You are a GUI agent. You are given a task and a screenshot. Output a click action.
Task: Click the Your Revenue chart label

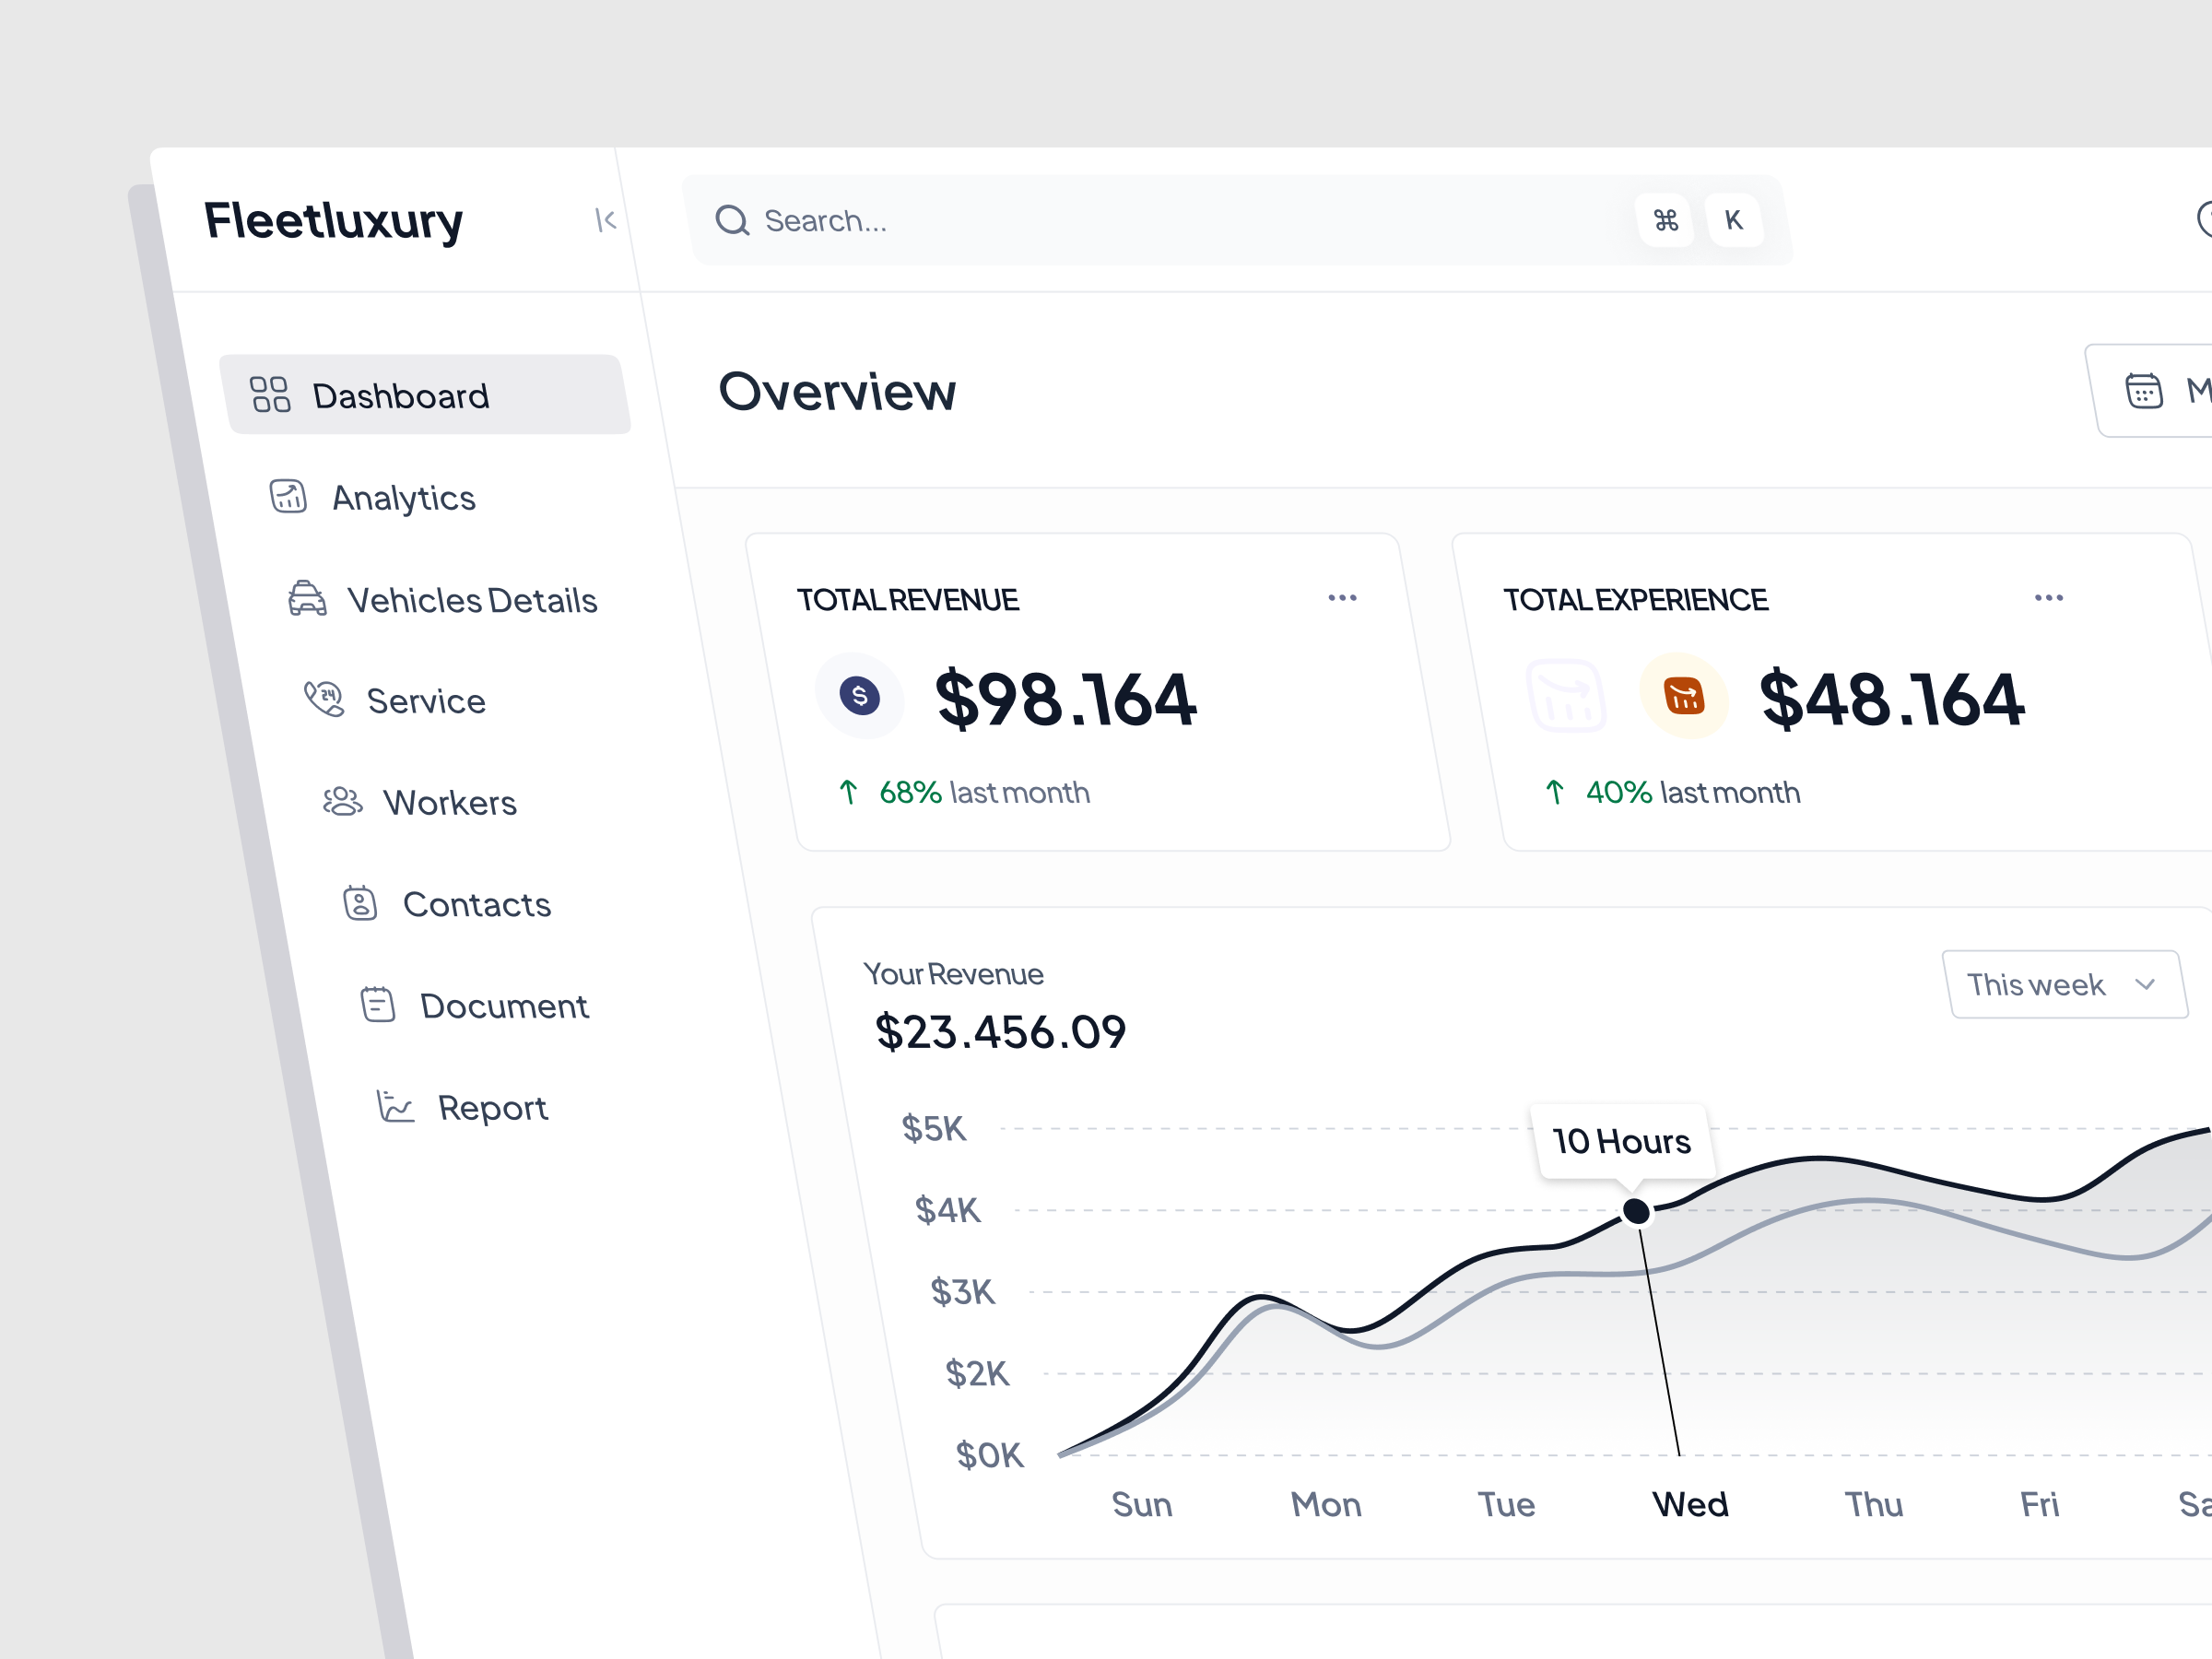tap(954, 974)
